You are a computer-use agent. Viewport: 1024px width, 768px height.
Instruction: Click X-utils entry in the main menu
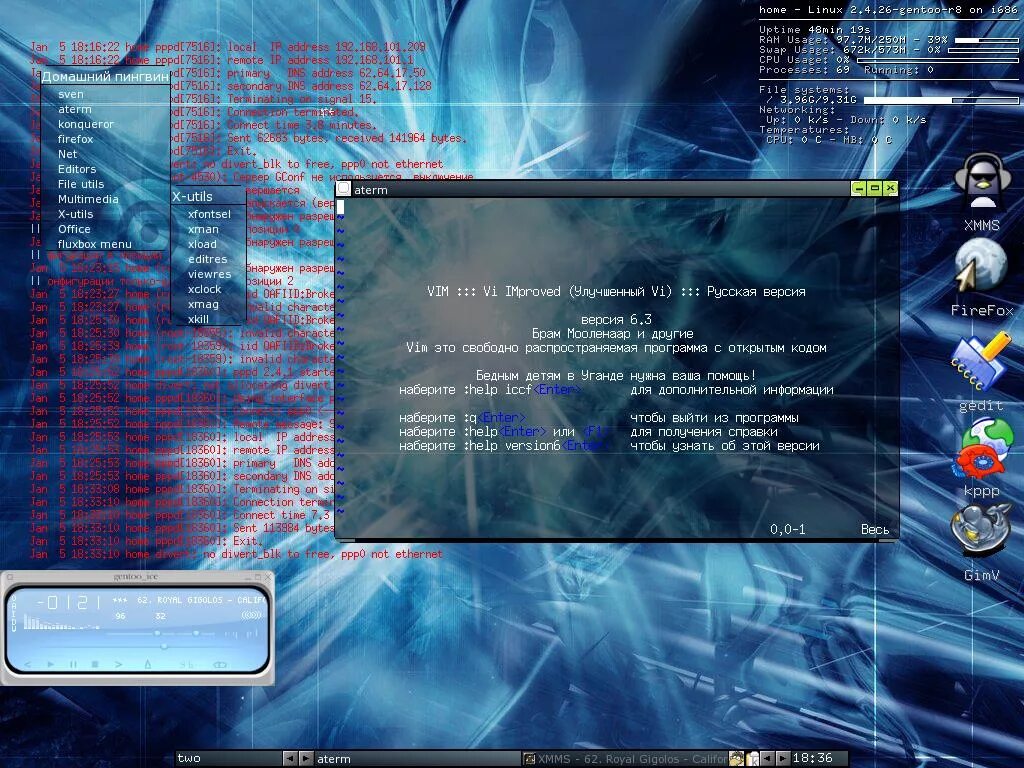pyautogui.click(x=105, y=214)
